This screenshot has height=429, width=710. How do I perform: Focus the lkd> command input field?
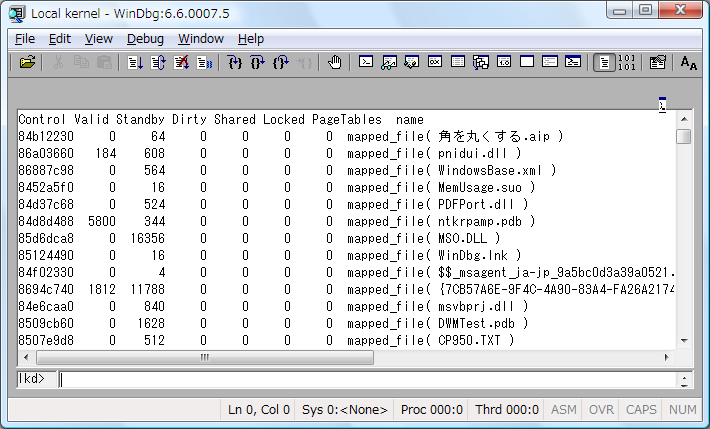tap(367, 380)
